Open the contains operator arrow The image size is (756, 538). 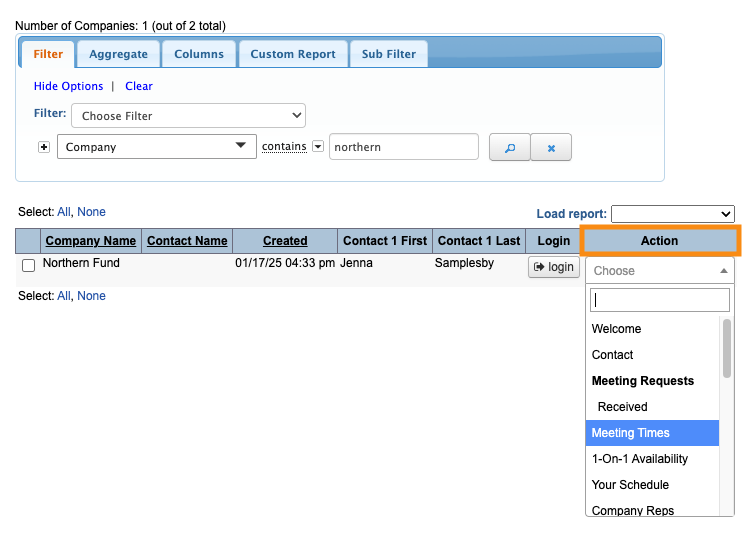[318, 146]
